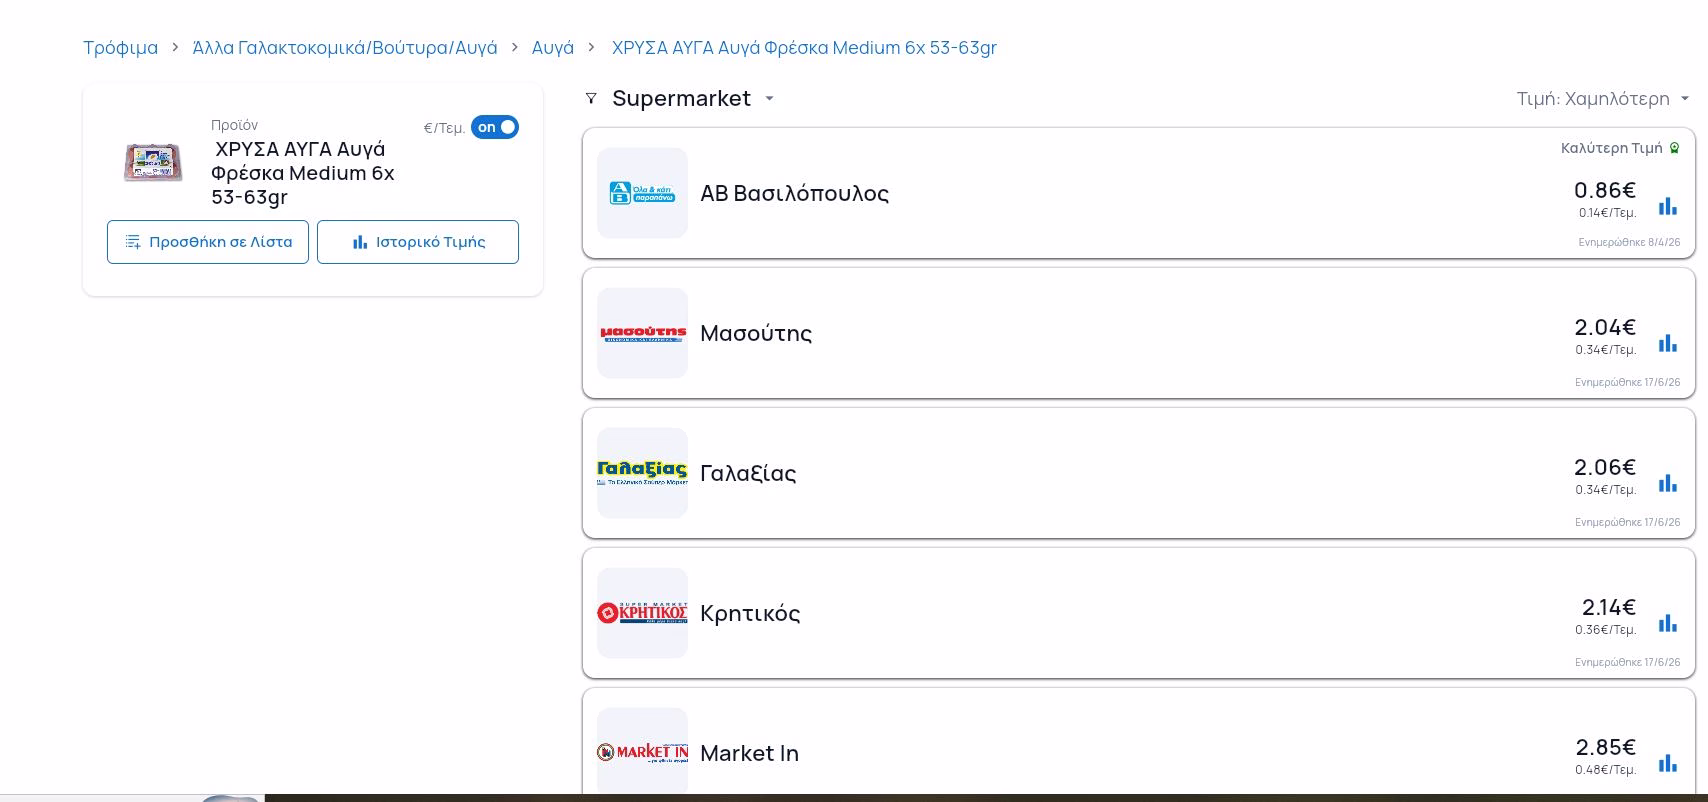Viewport: 1708px width, 802px height.
Task: Click the ΧΡΥΣΑ ΑΥΓΑ product breadcrumb
Action: (804, 47)
